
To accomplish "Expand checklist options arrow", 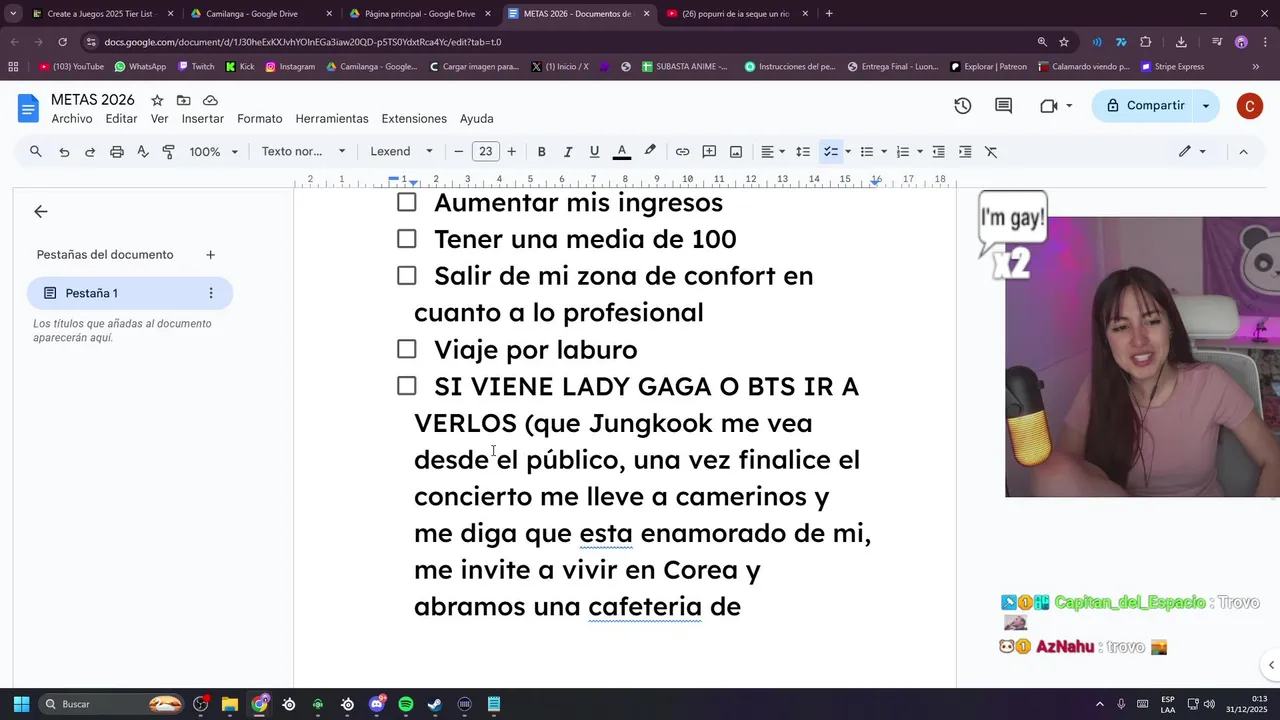I will click(x=848, y=152).
